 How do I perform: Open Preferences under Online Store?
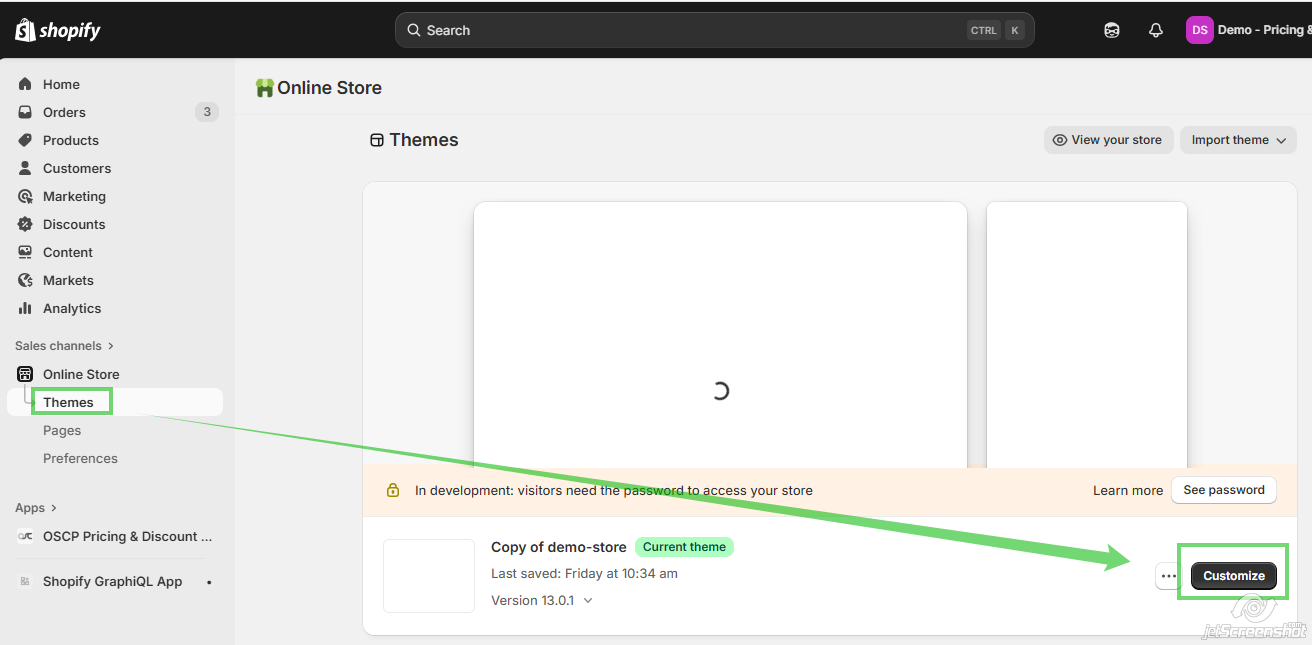click(x=80, y=459)
